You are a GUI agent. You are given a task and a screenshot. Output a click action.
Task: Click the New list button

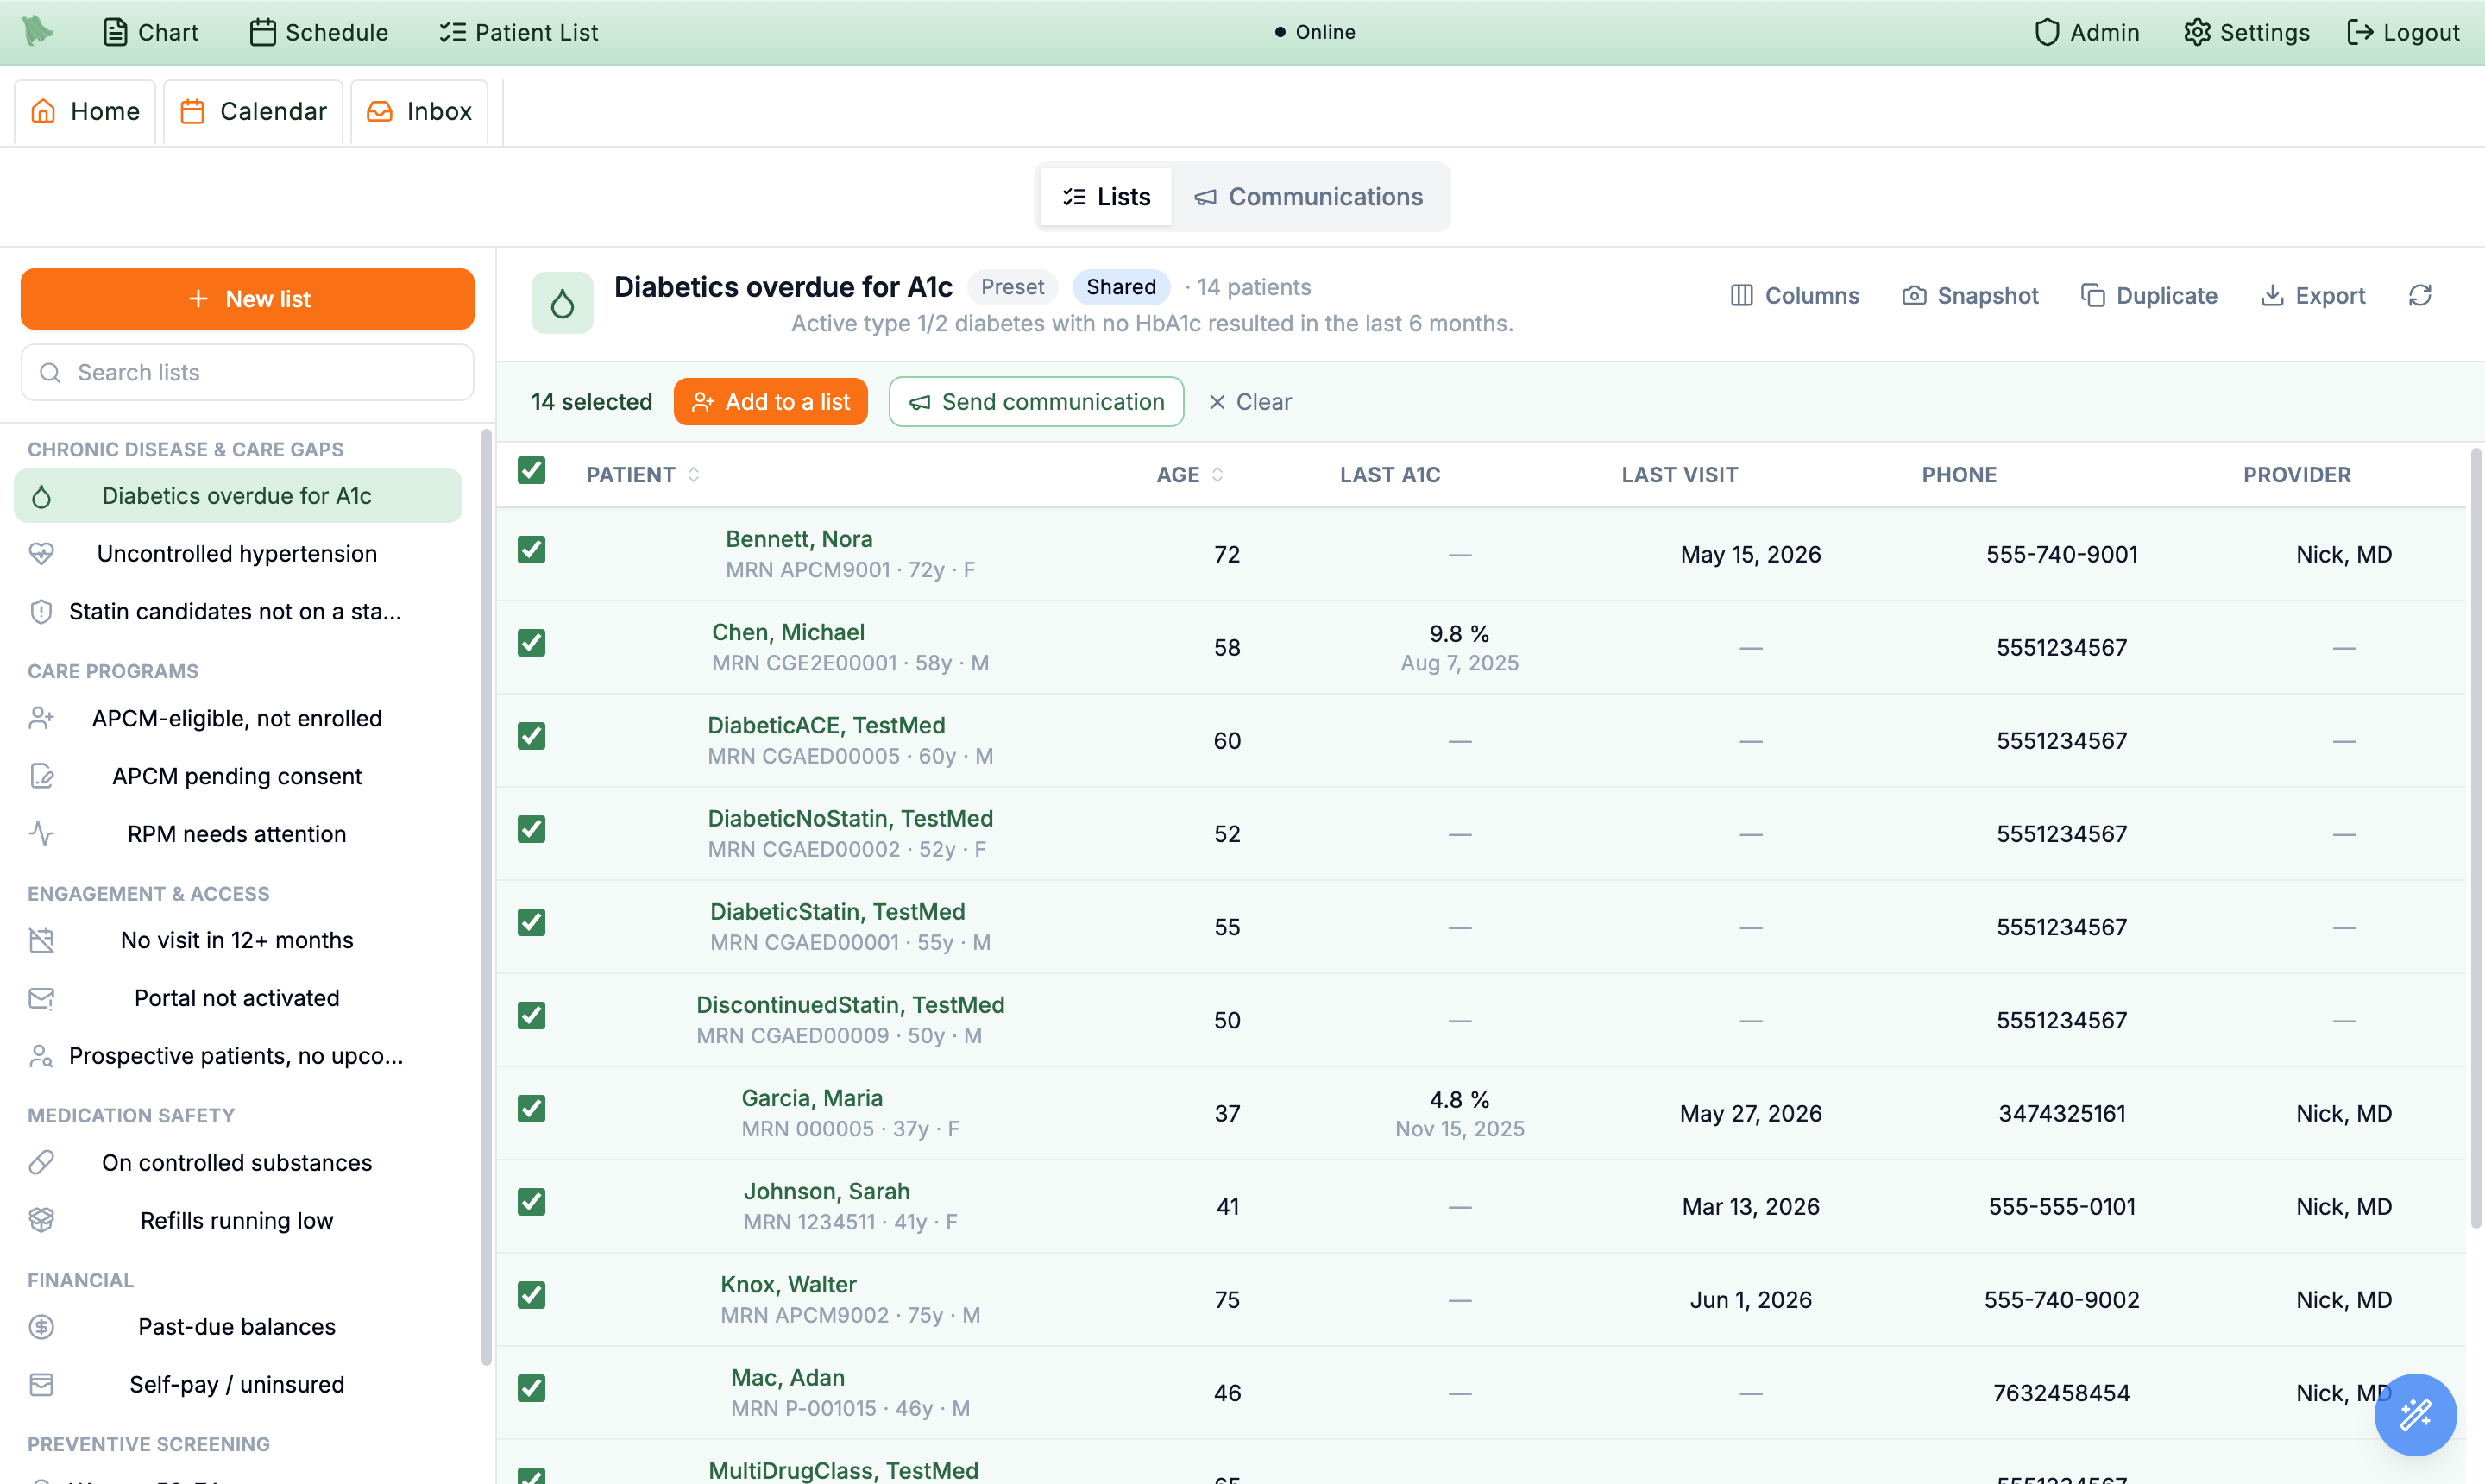coord(247,298)
